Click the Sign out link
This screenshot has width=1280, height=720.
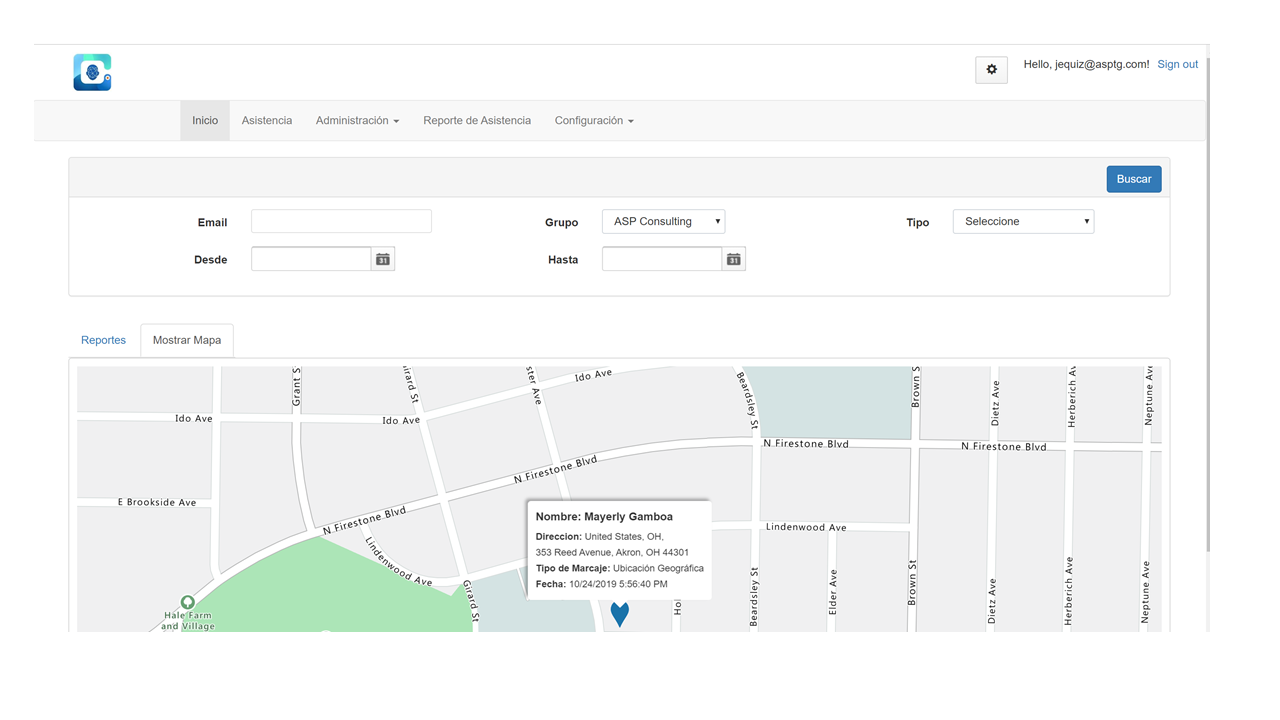[1177, 64]
